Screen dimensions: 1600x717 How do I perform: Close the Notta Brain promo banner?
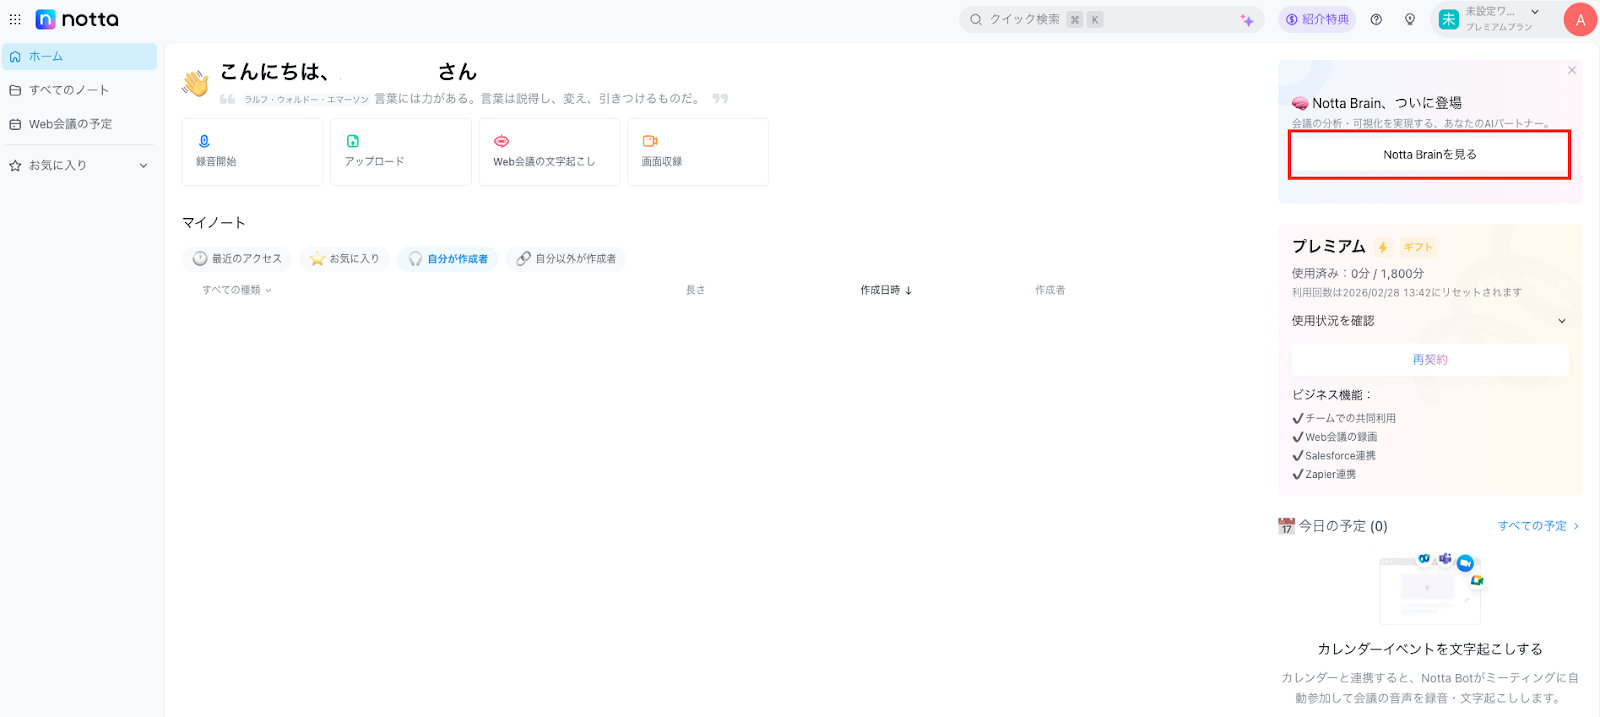coord(1572,70)
